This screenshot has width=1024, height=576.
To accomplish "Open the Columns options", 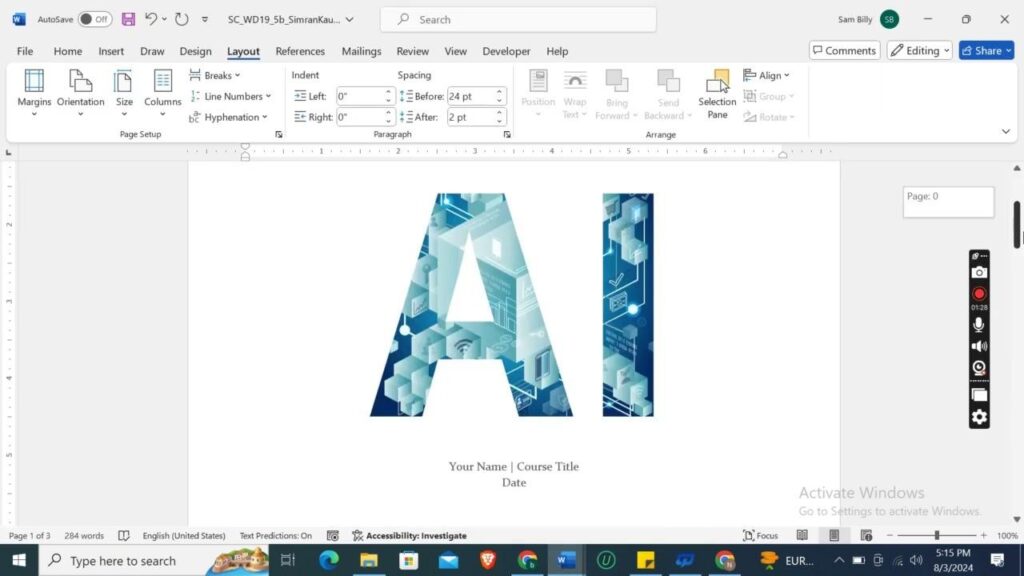I will tap(163, 92).
